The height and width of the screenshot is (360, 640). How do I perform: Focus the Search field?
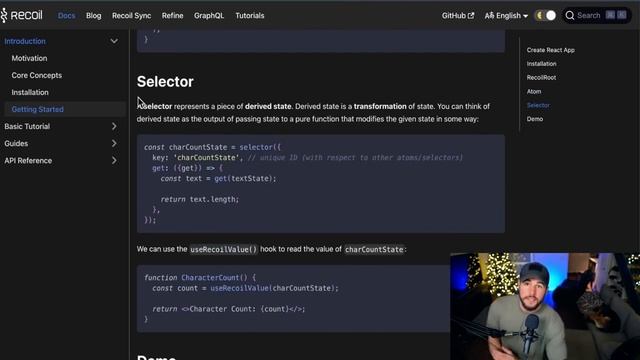(x=596, y=16)
